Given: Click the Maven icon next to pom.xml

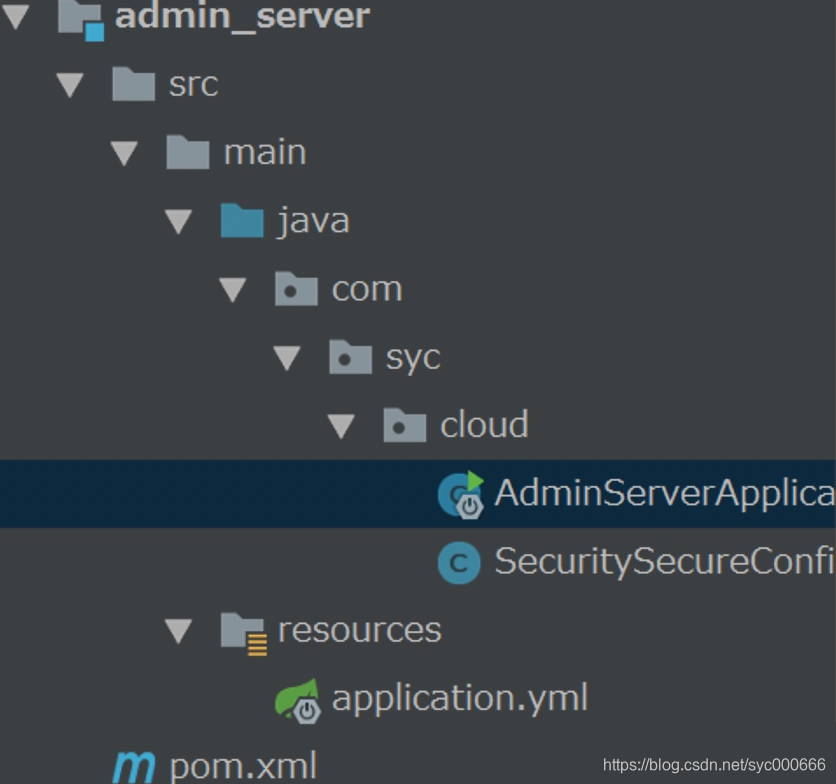Looking at the screenshot, I should (136, 767).
